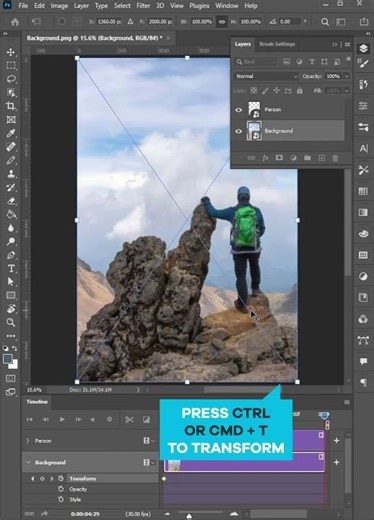Toggle lock transparent pixels

pyautogui.click(x=254, y=90)
